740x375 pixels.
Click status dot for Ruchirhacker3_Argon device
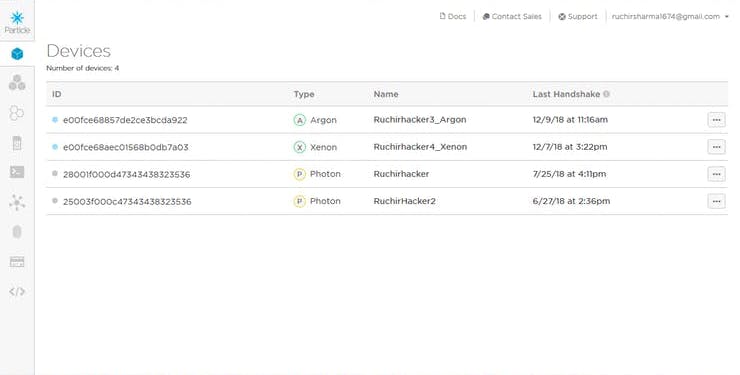tap(55, 120)
